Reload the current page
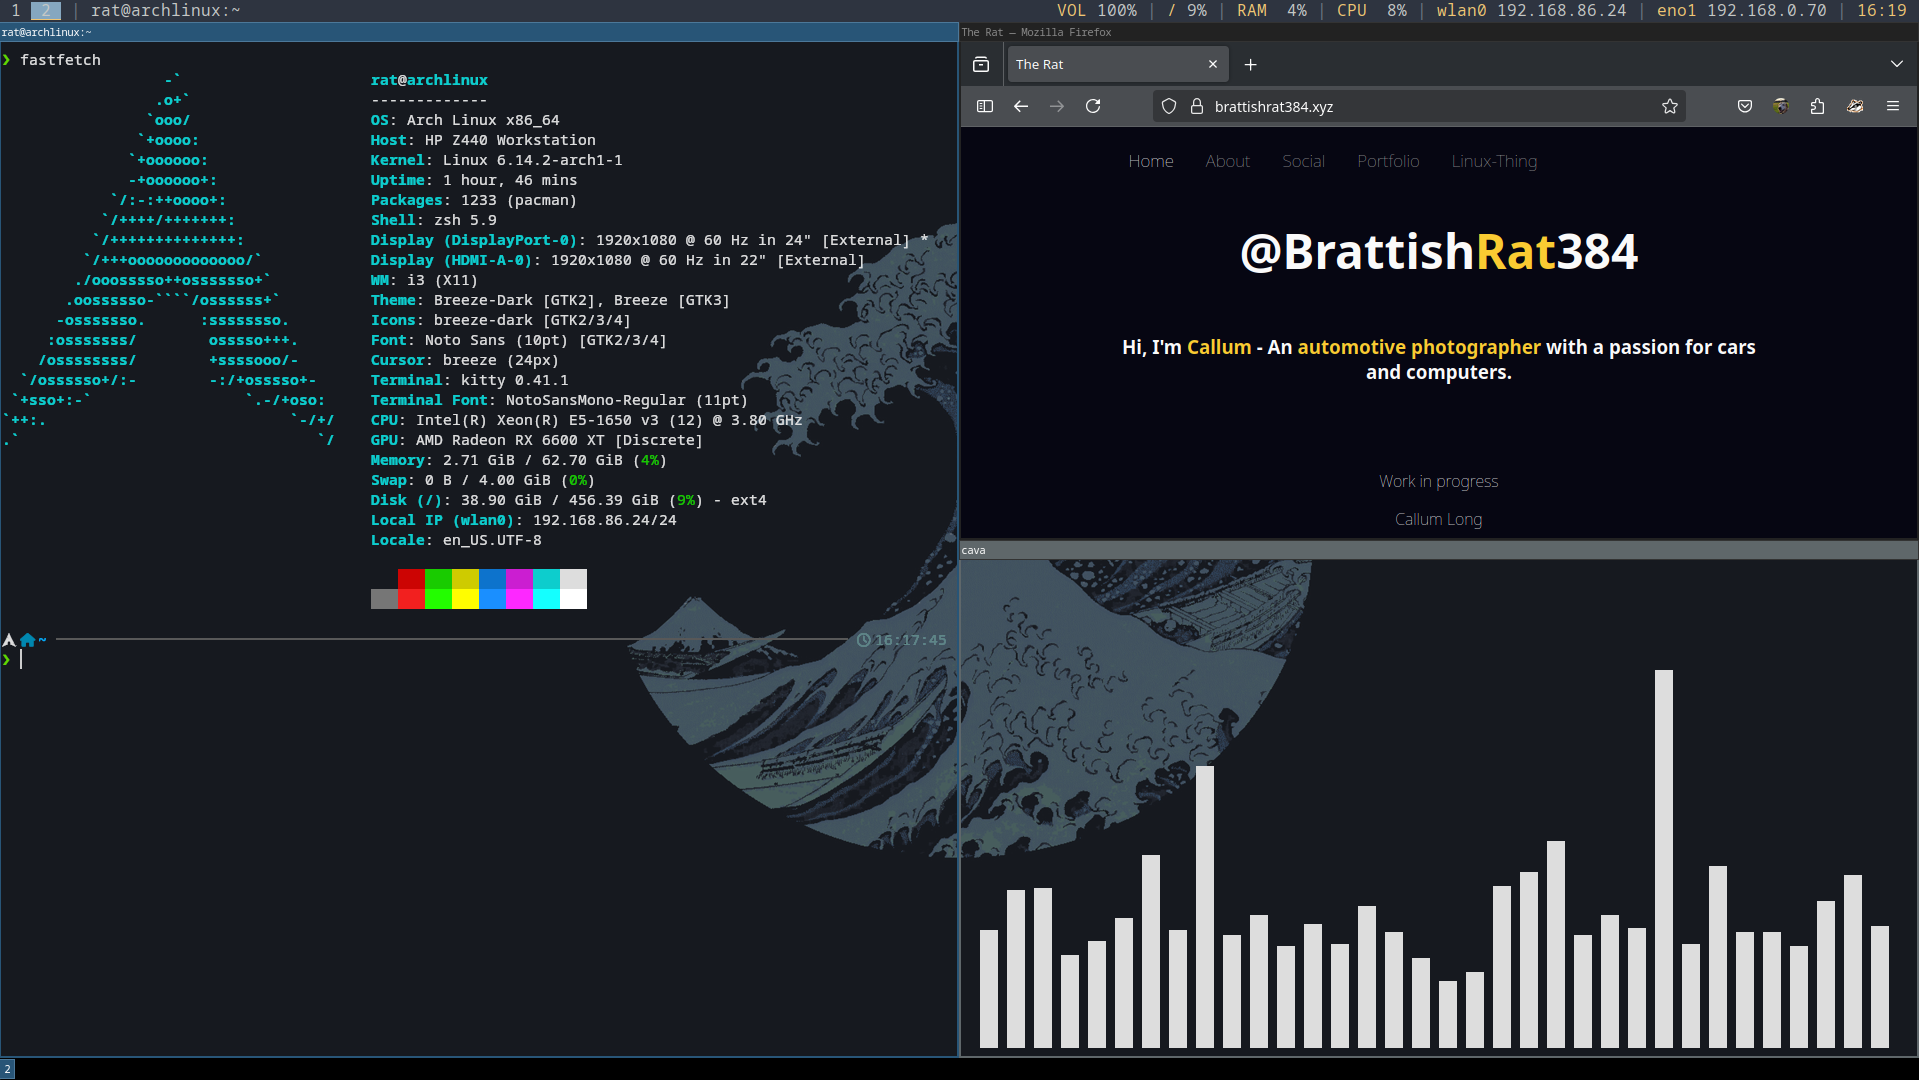The image size is (1919, 1080). tap(1093, 106)
